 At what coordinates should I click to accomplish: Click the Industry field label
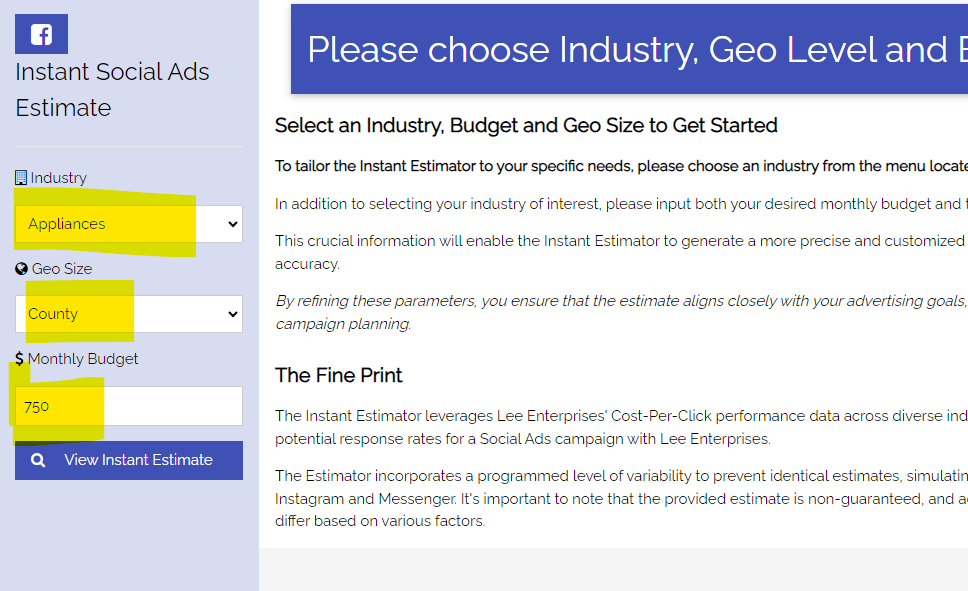click(x=58, y=178)
